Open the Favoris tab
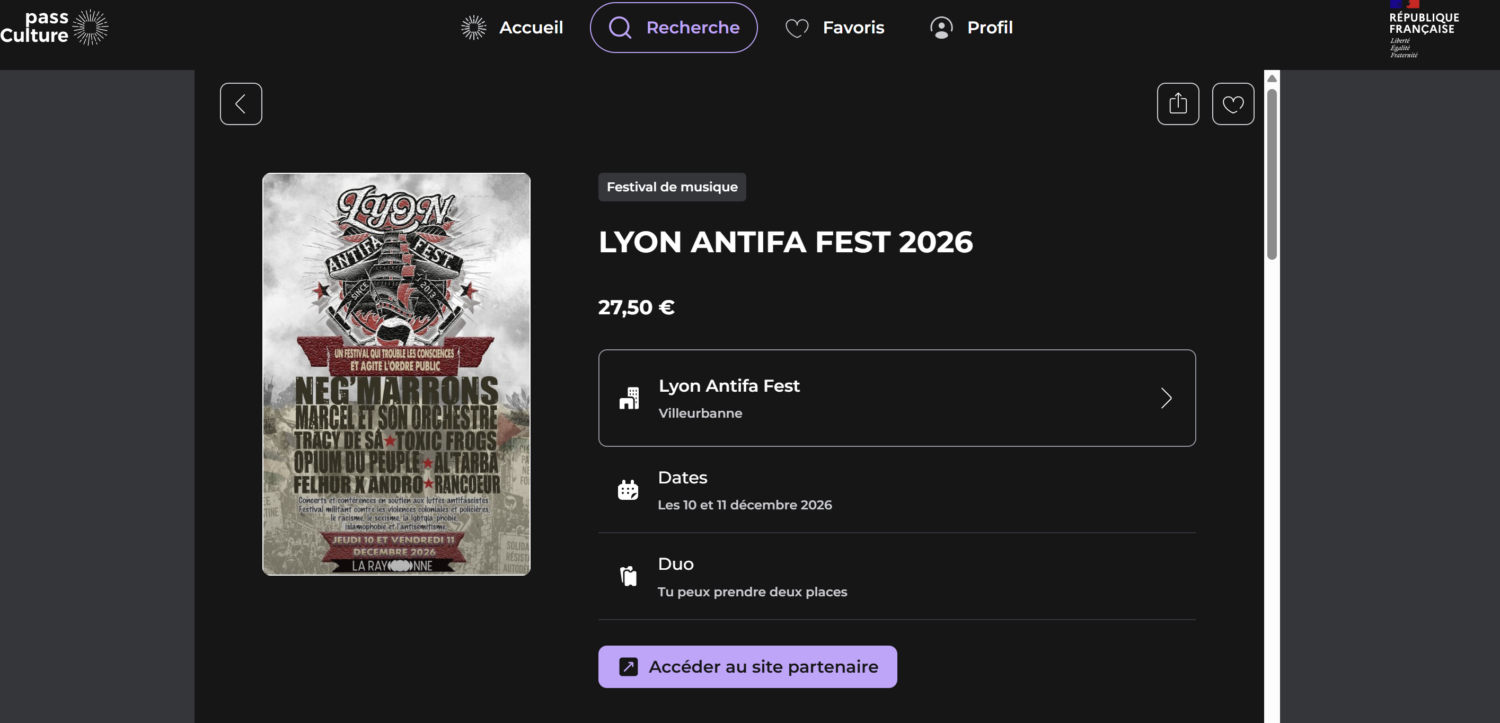The image size is (1500, 723). (x=835, y=28)
